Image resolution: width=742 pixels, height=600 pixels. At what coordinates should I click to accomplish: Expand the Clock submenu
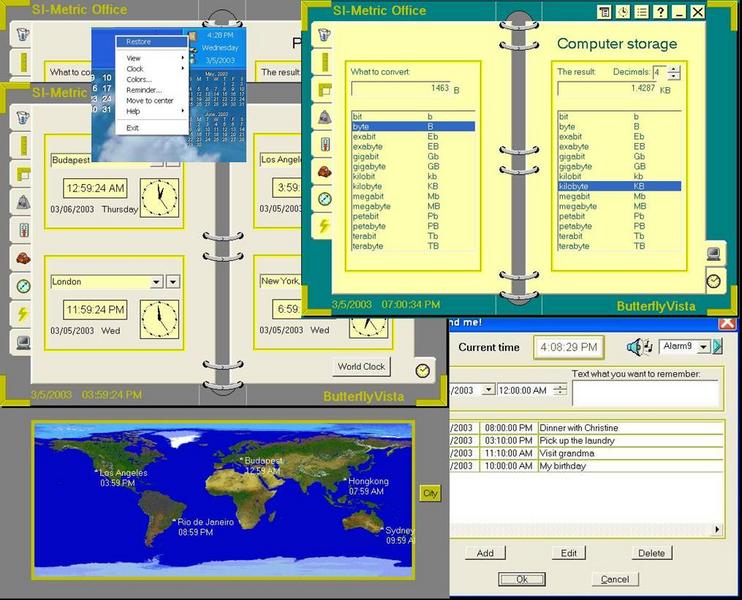click(x=153, y=69)
